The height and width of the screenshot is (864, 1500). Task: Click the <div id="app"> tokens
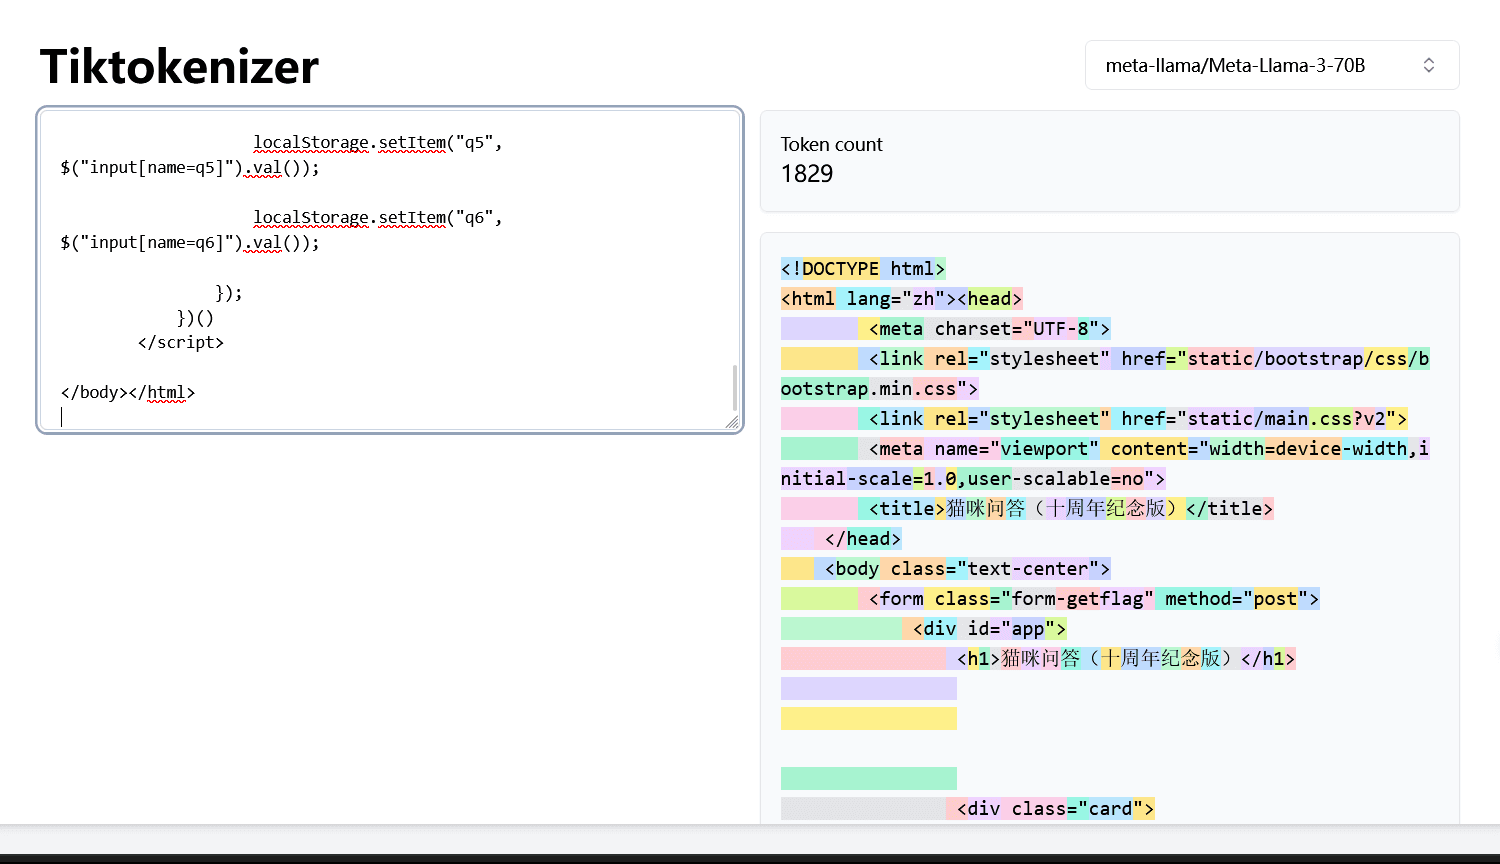click(990, 628)
